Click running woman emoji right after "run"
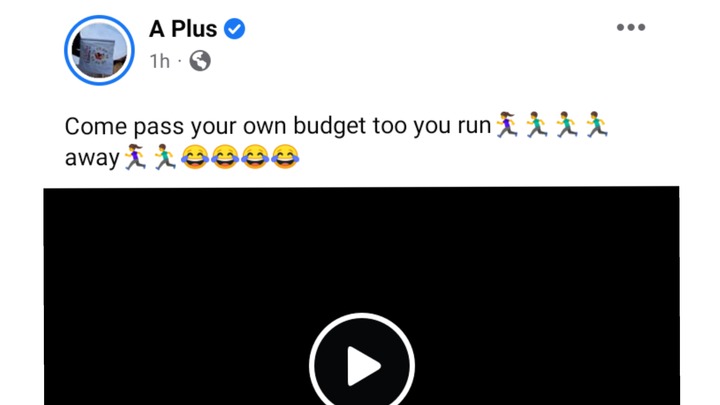The width and height of the screenshot is (720, 405). click(507, 124)
